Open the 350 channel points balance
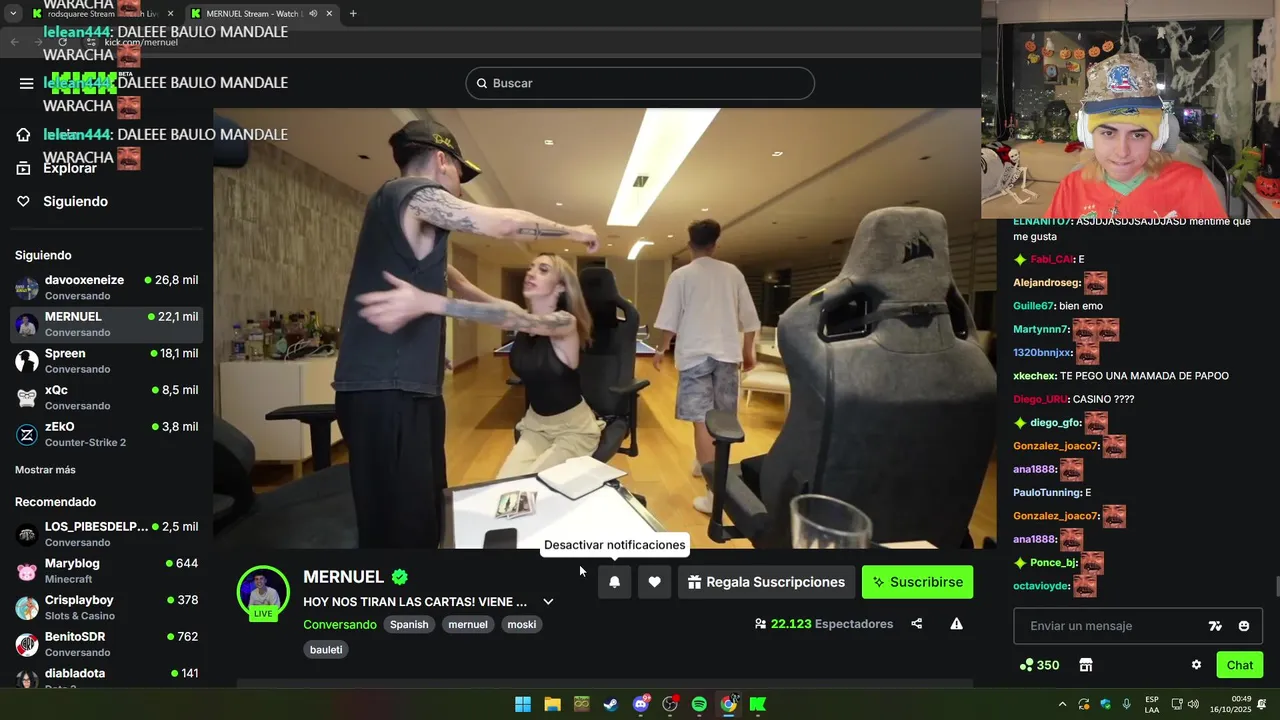This screenshot has height=720, width=1280. point(1039,665)
